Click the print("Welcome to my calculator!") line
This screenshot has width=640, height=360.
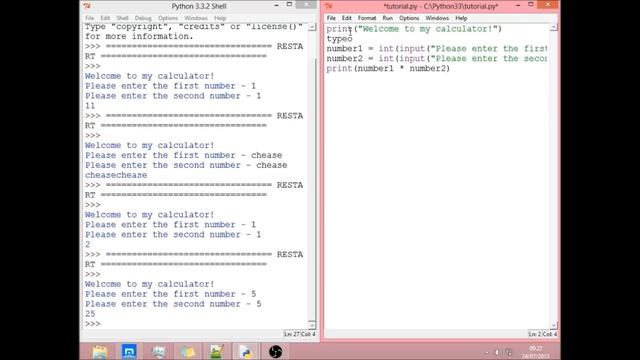coord(414,29)
